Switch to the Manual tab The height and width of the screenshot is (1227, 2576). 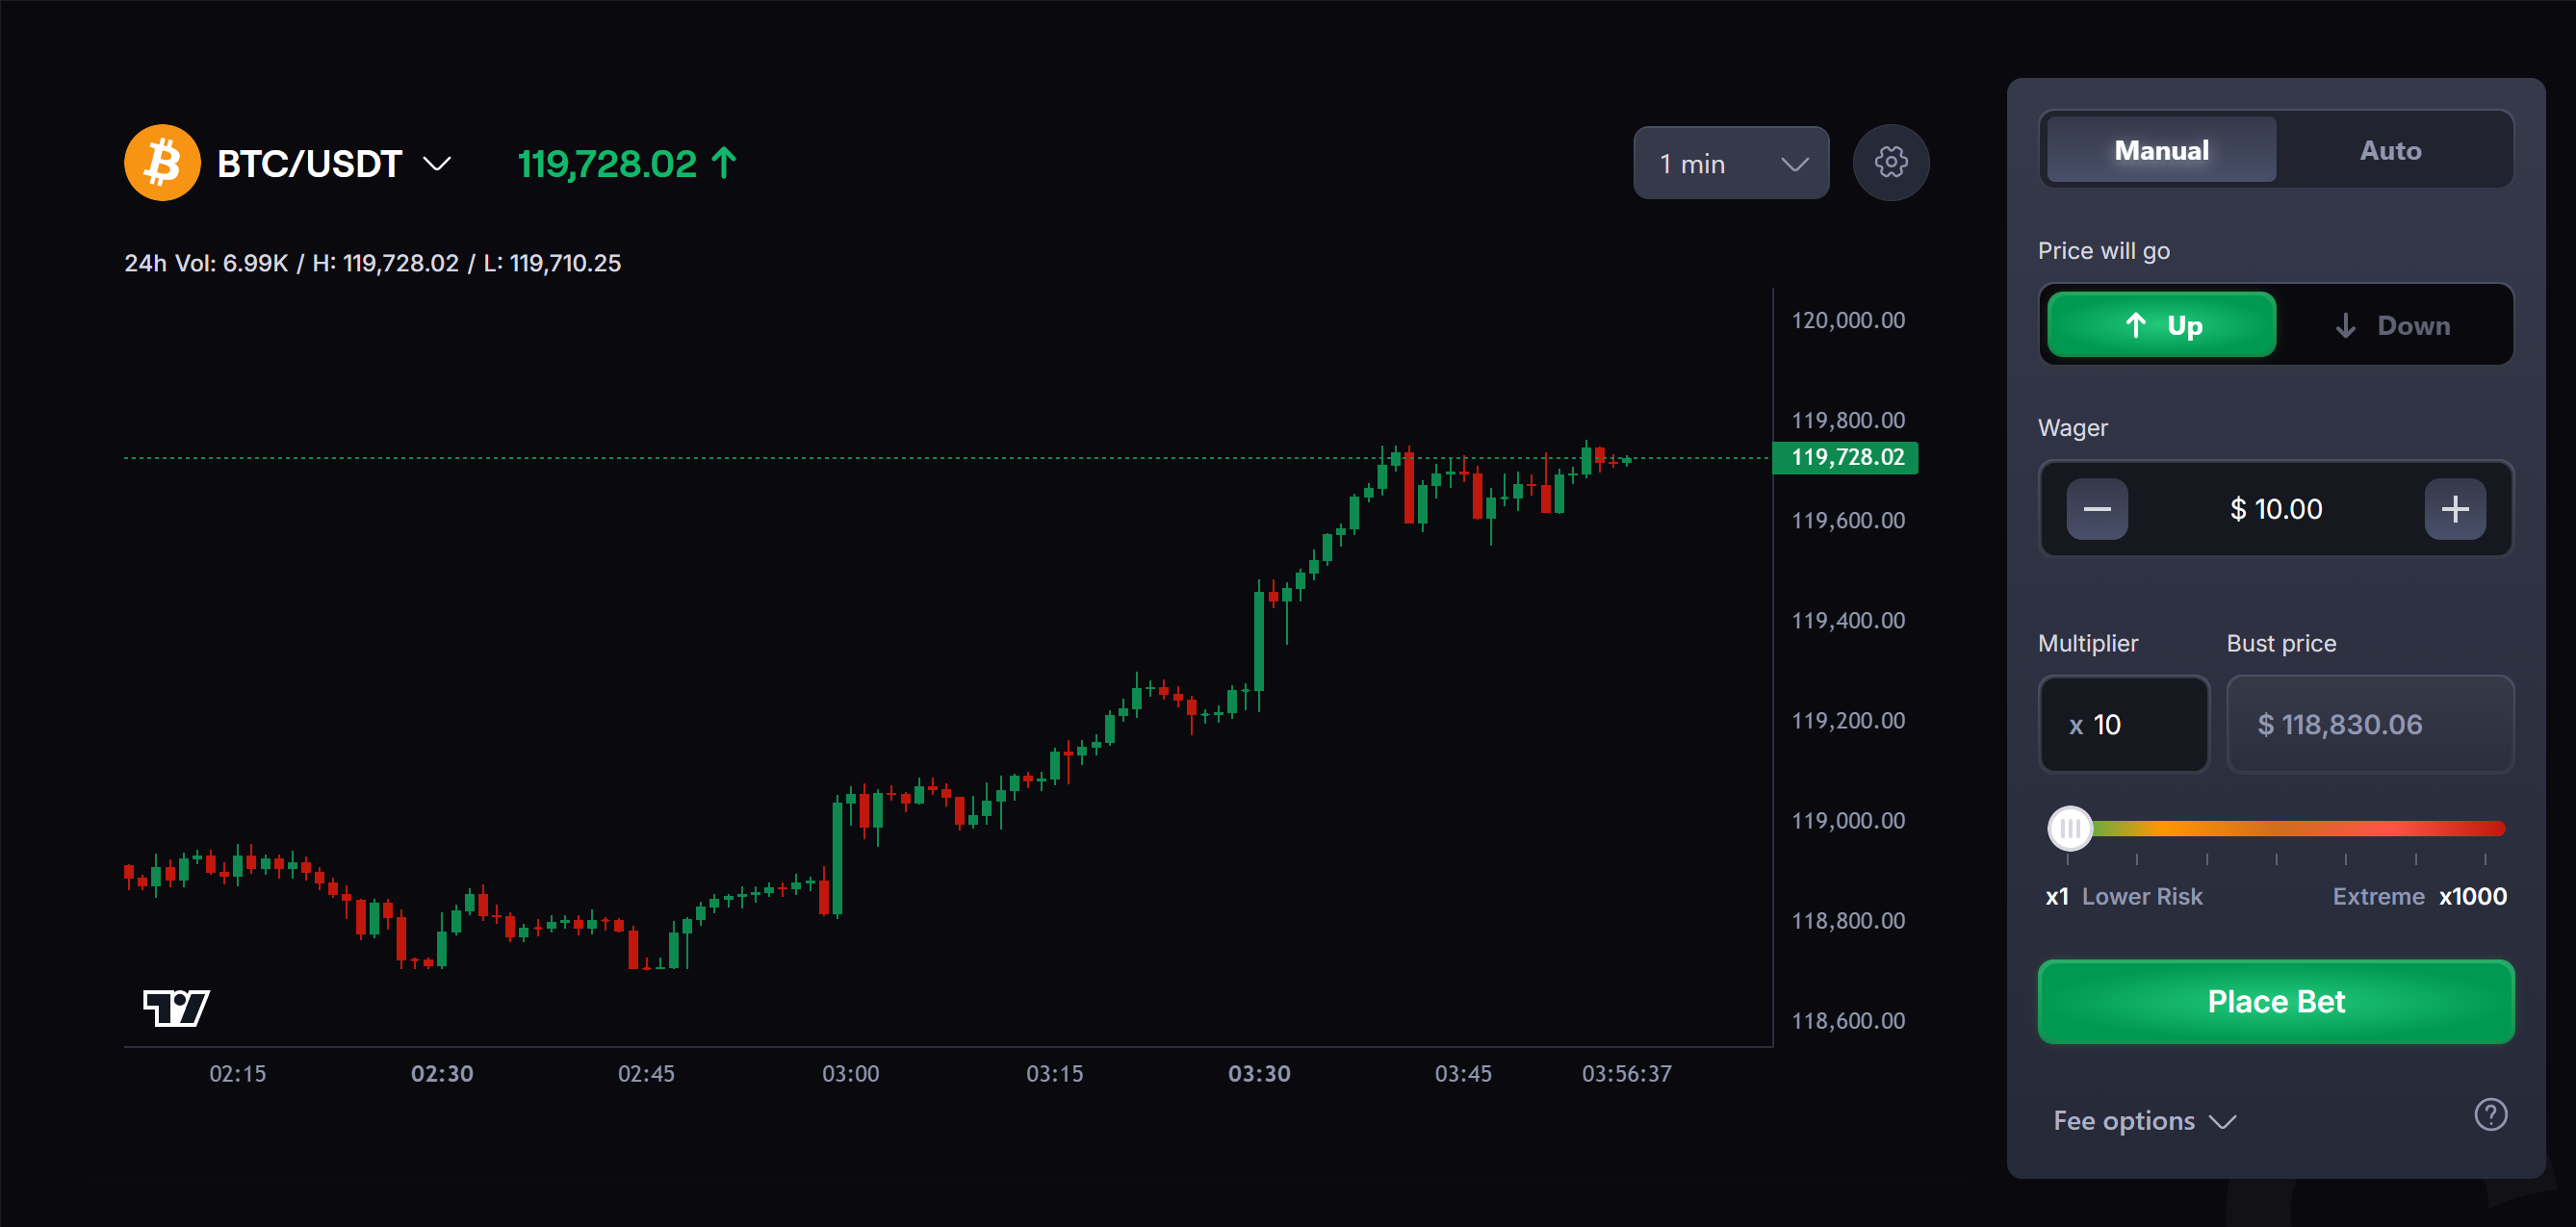click(2161, 150)
